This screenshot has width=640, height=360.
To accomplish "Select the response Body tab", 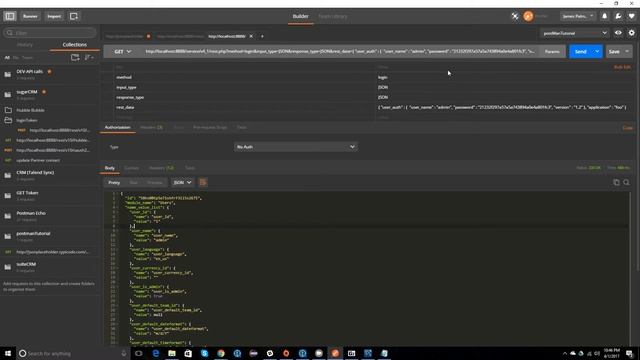I will click(x=109, y=168).
